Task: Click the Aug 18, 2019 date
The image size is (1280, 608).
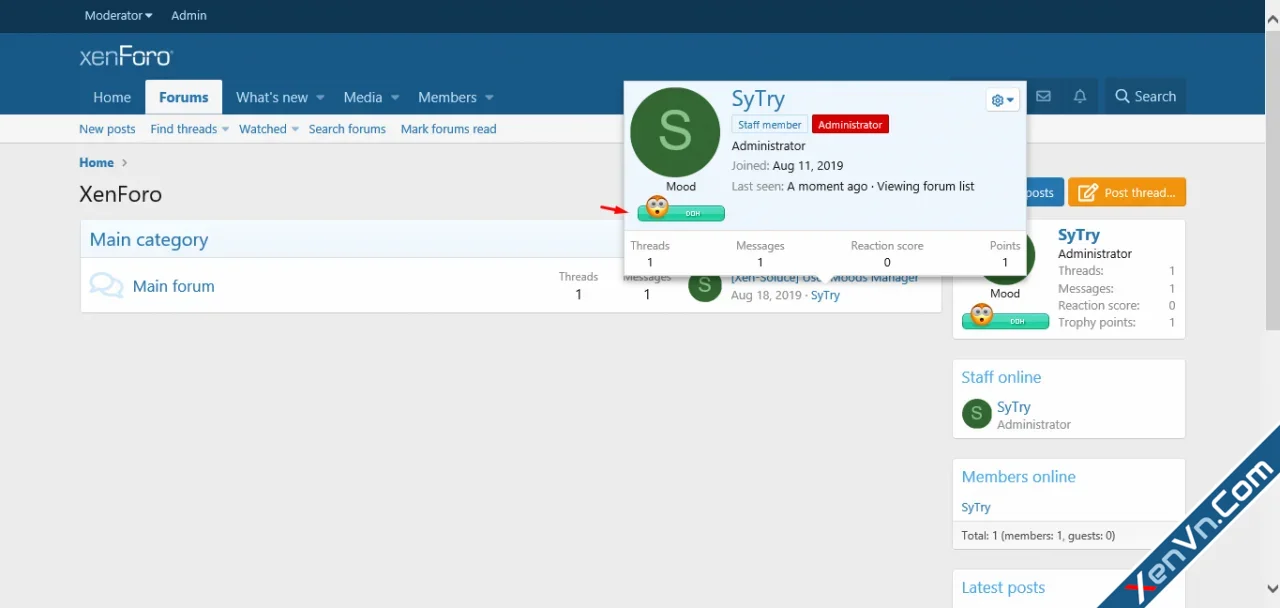Action: coord(766,296)
